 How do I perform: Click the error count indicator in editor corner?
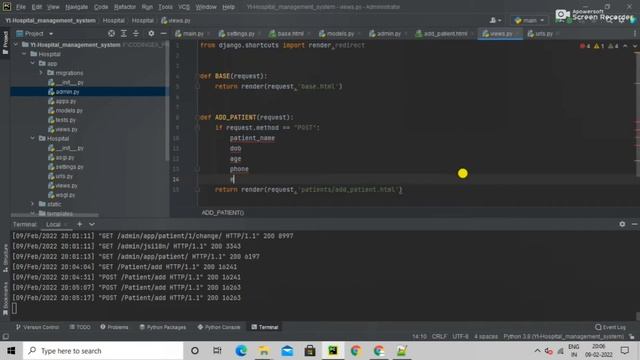(585, 46)
